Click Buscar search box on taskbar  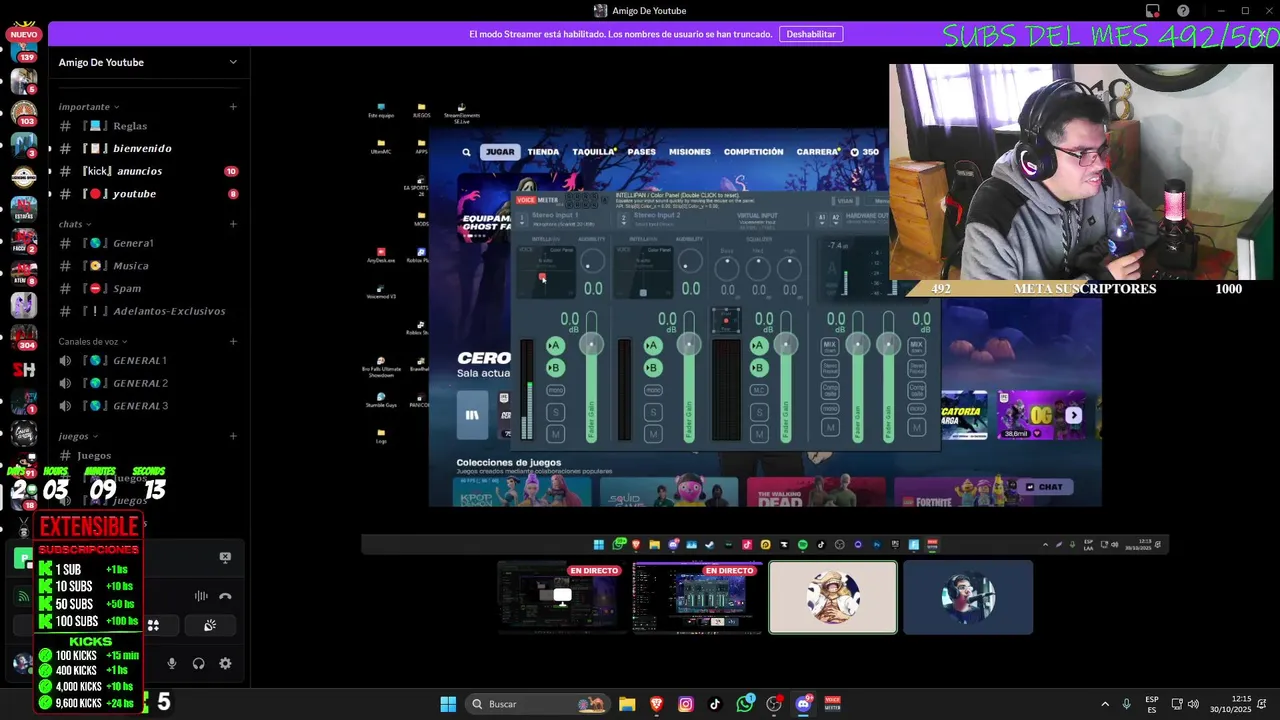(x=540, y=704)
